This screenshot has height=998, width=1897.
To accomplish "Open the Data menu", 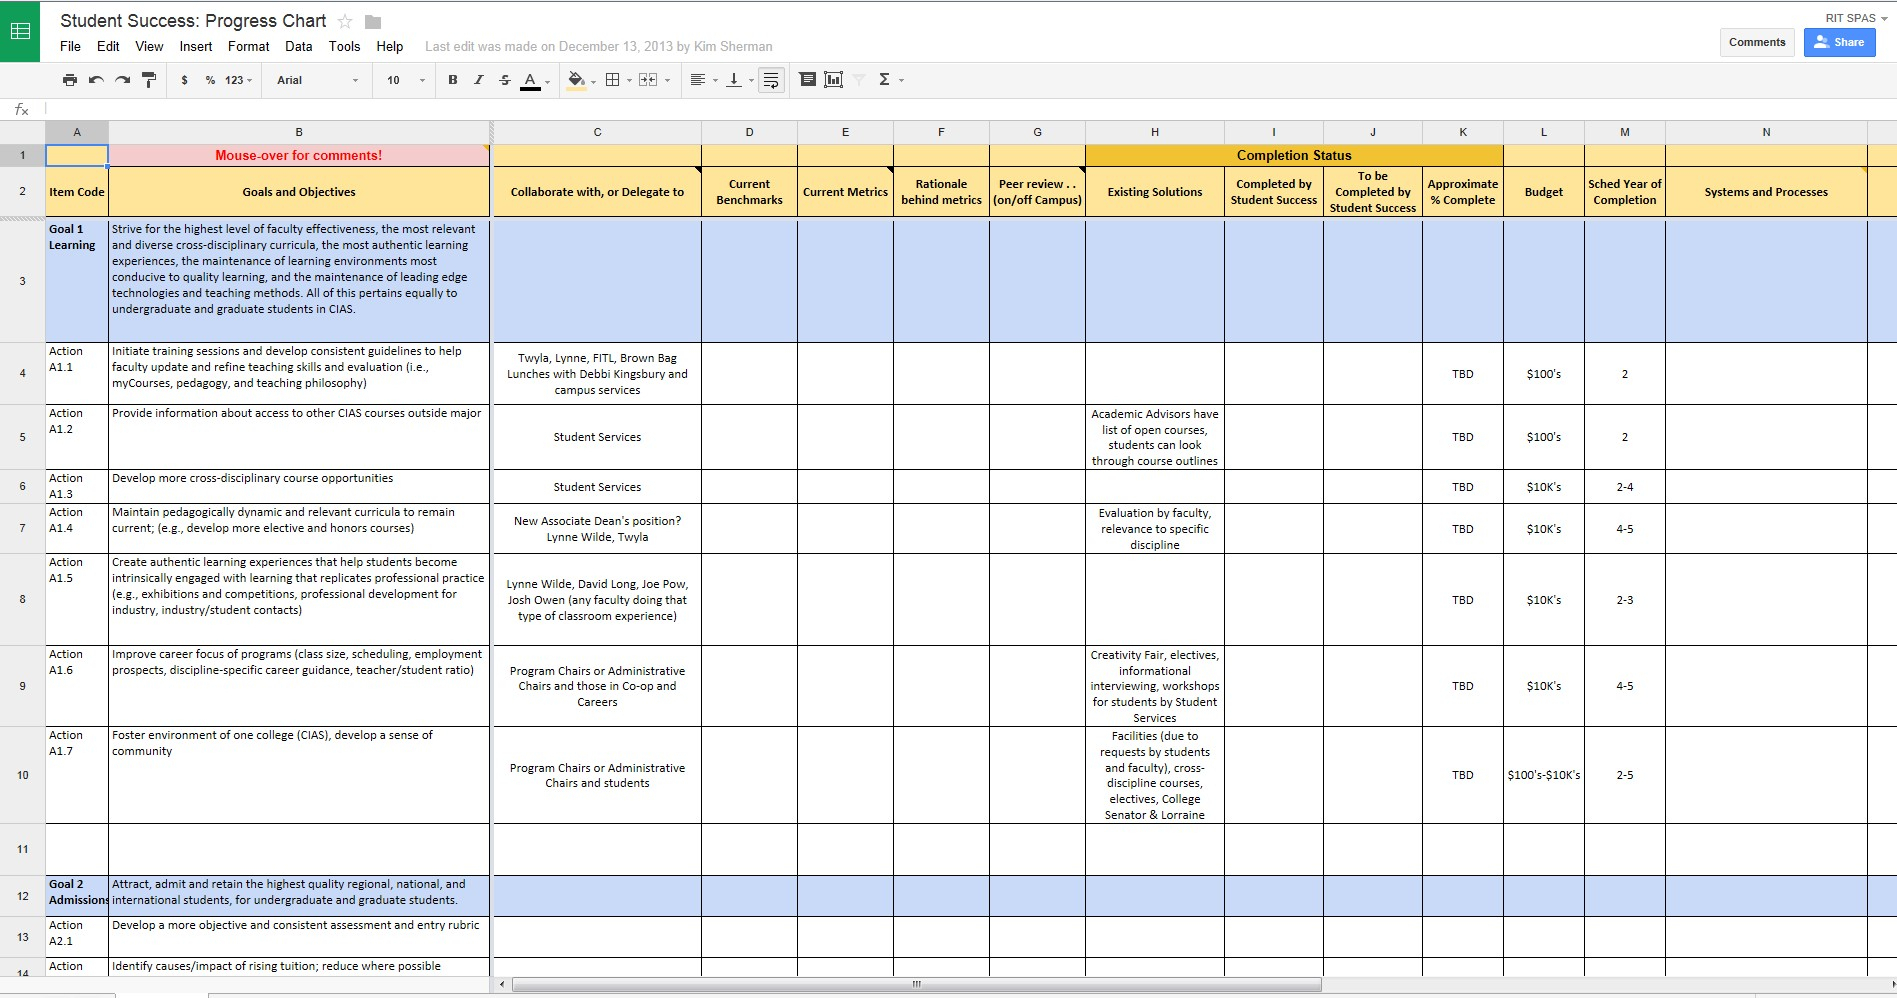I will click(298, 46).
